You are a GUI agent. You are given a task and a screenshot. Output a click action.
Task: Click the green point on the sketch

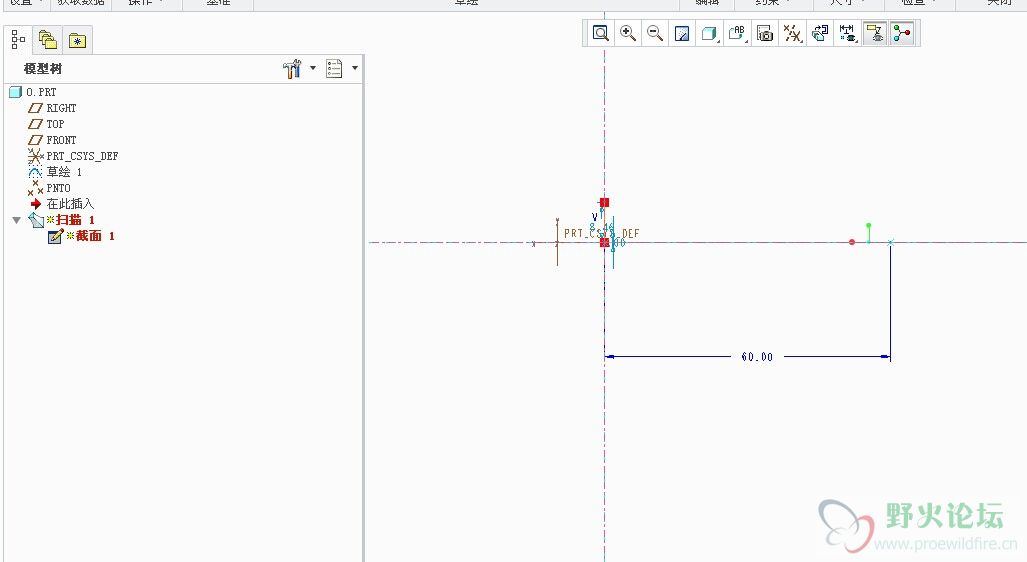pos(868,225)
